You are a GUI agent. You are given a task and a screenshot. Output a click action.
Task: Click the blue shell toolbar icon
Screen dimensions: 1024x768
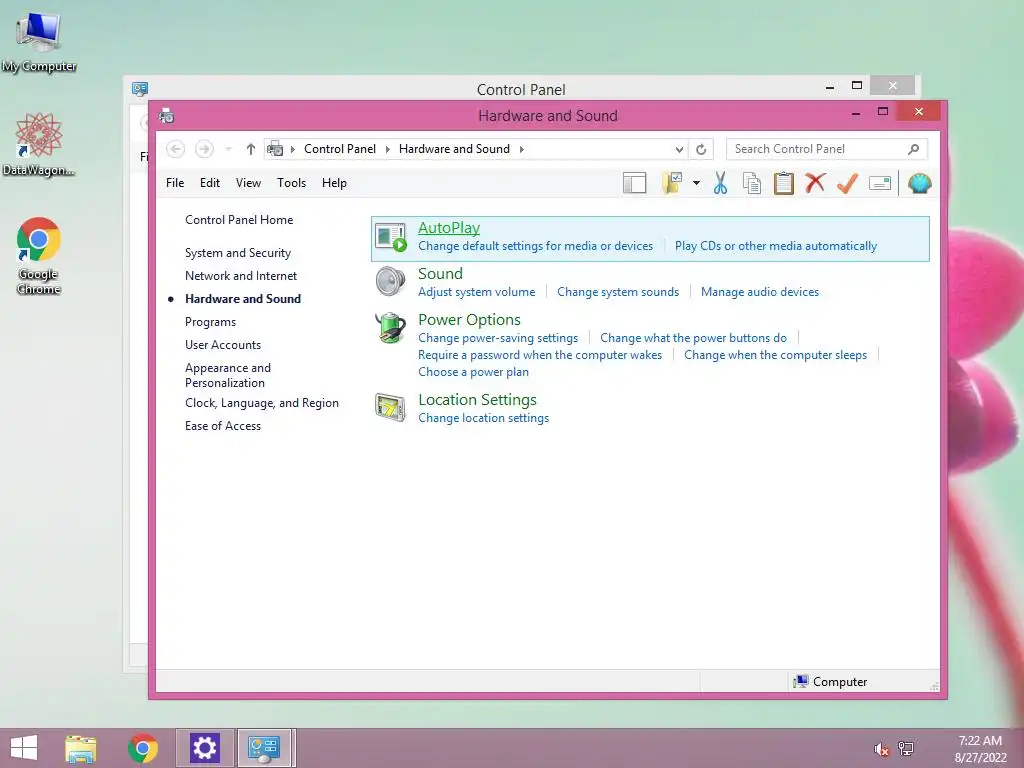(920, 184)
